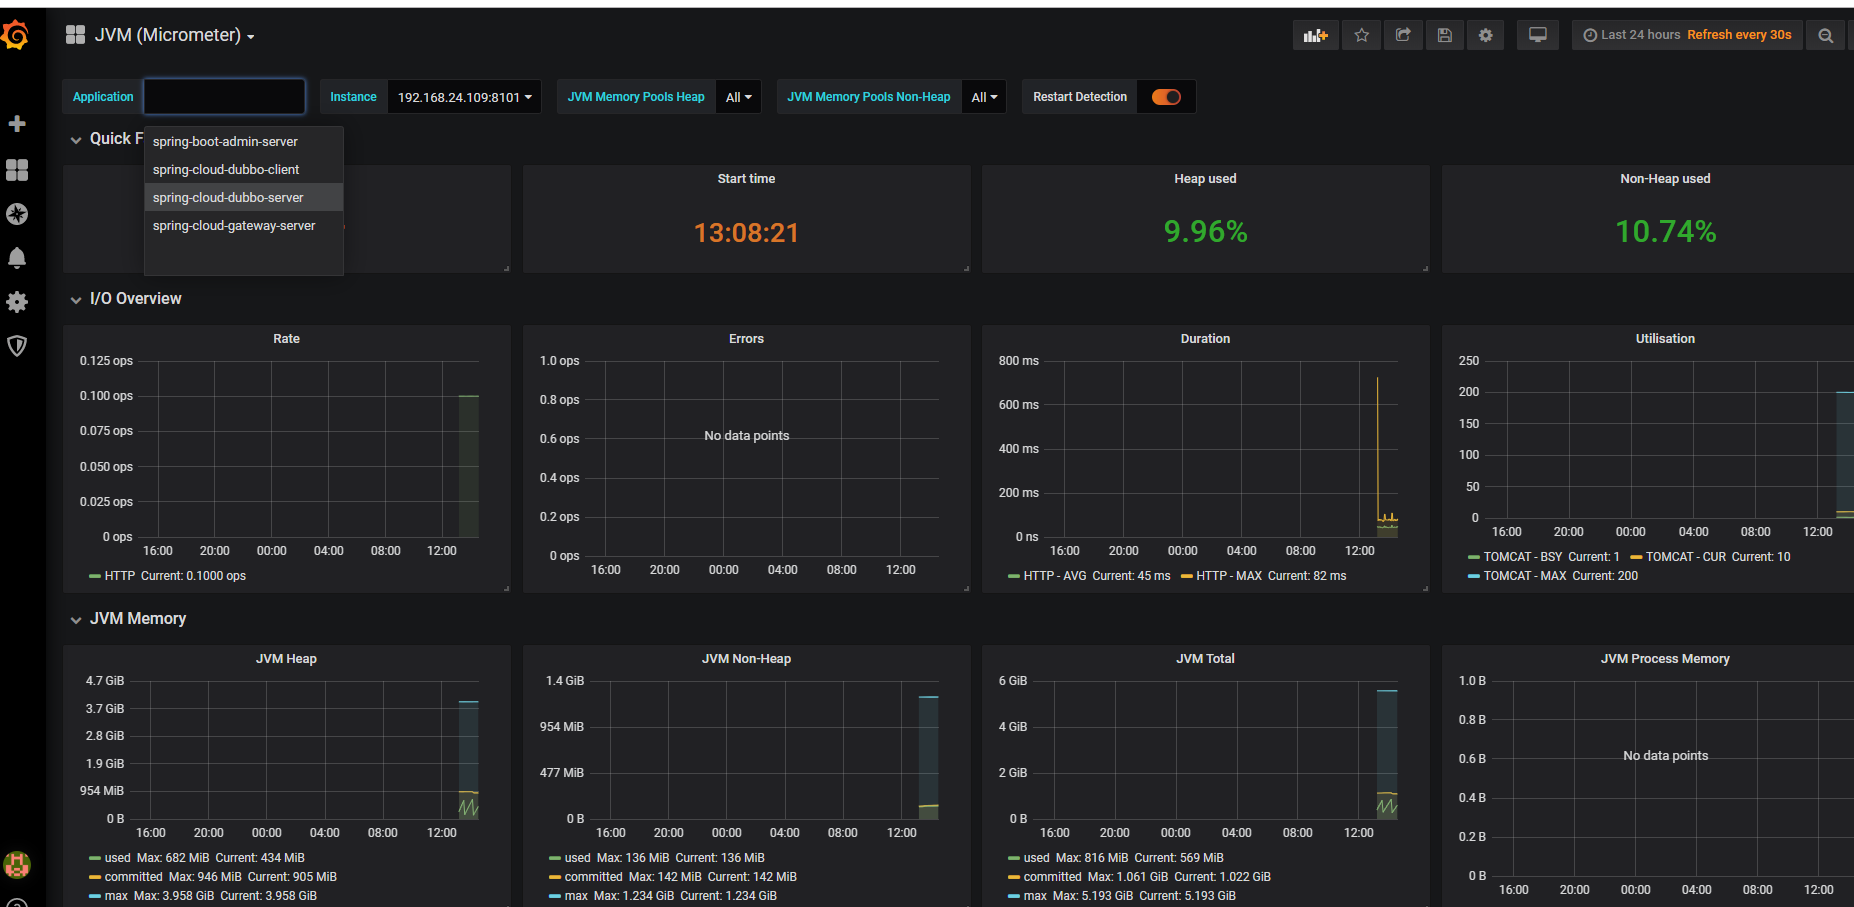
Task: Focus the Application variable search field
Action: click(x=224, y=97)
